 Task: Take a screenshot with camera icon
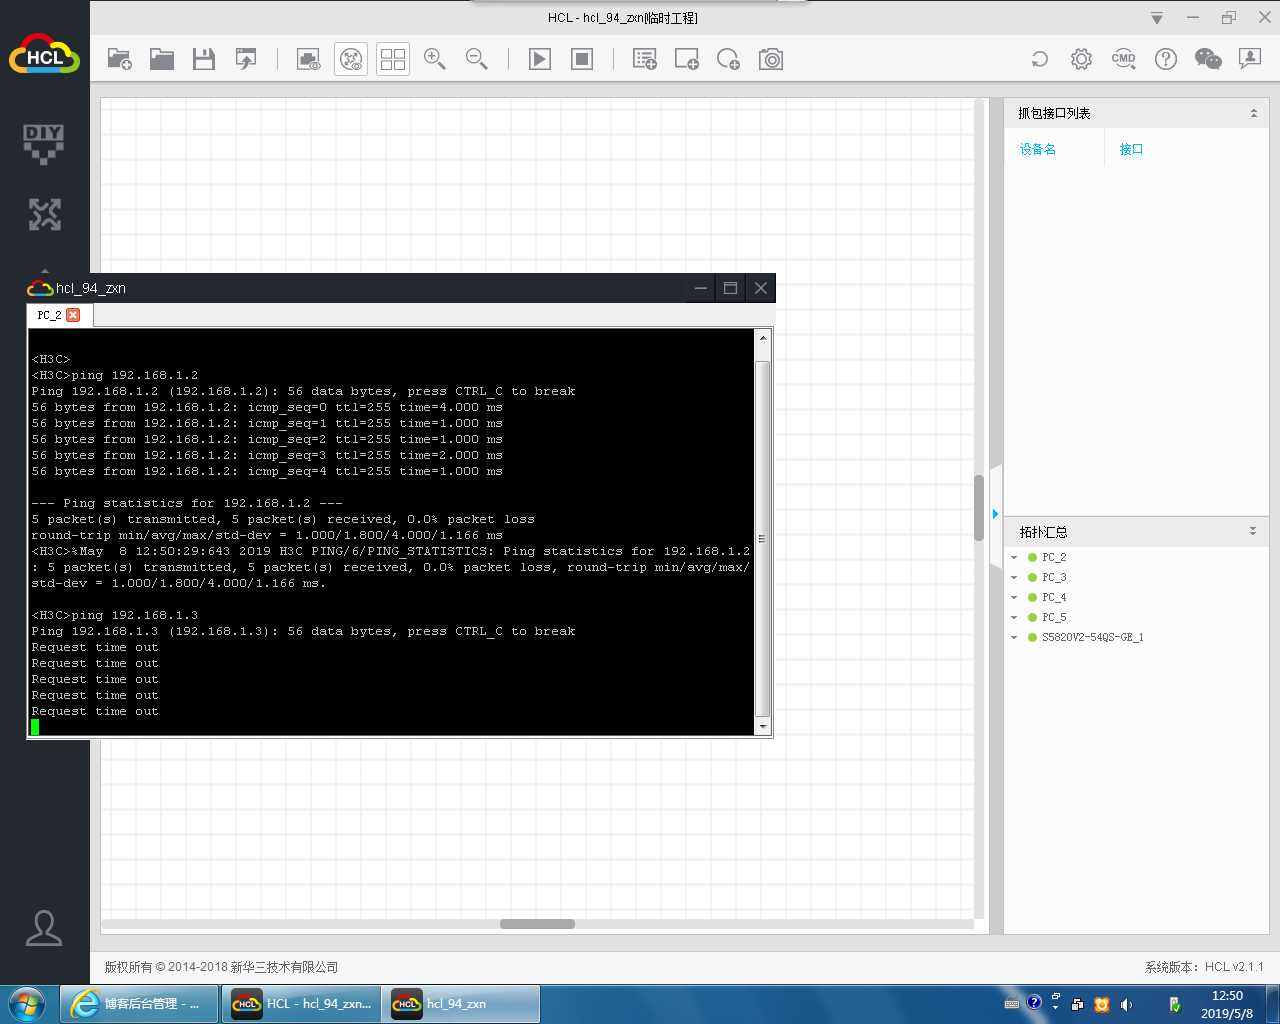click(771, 60)
